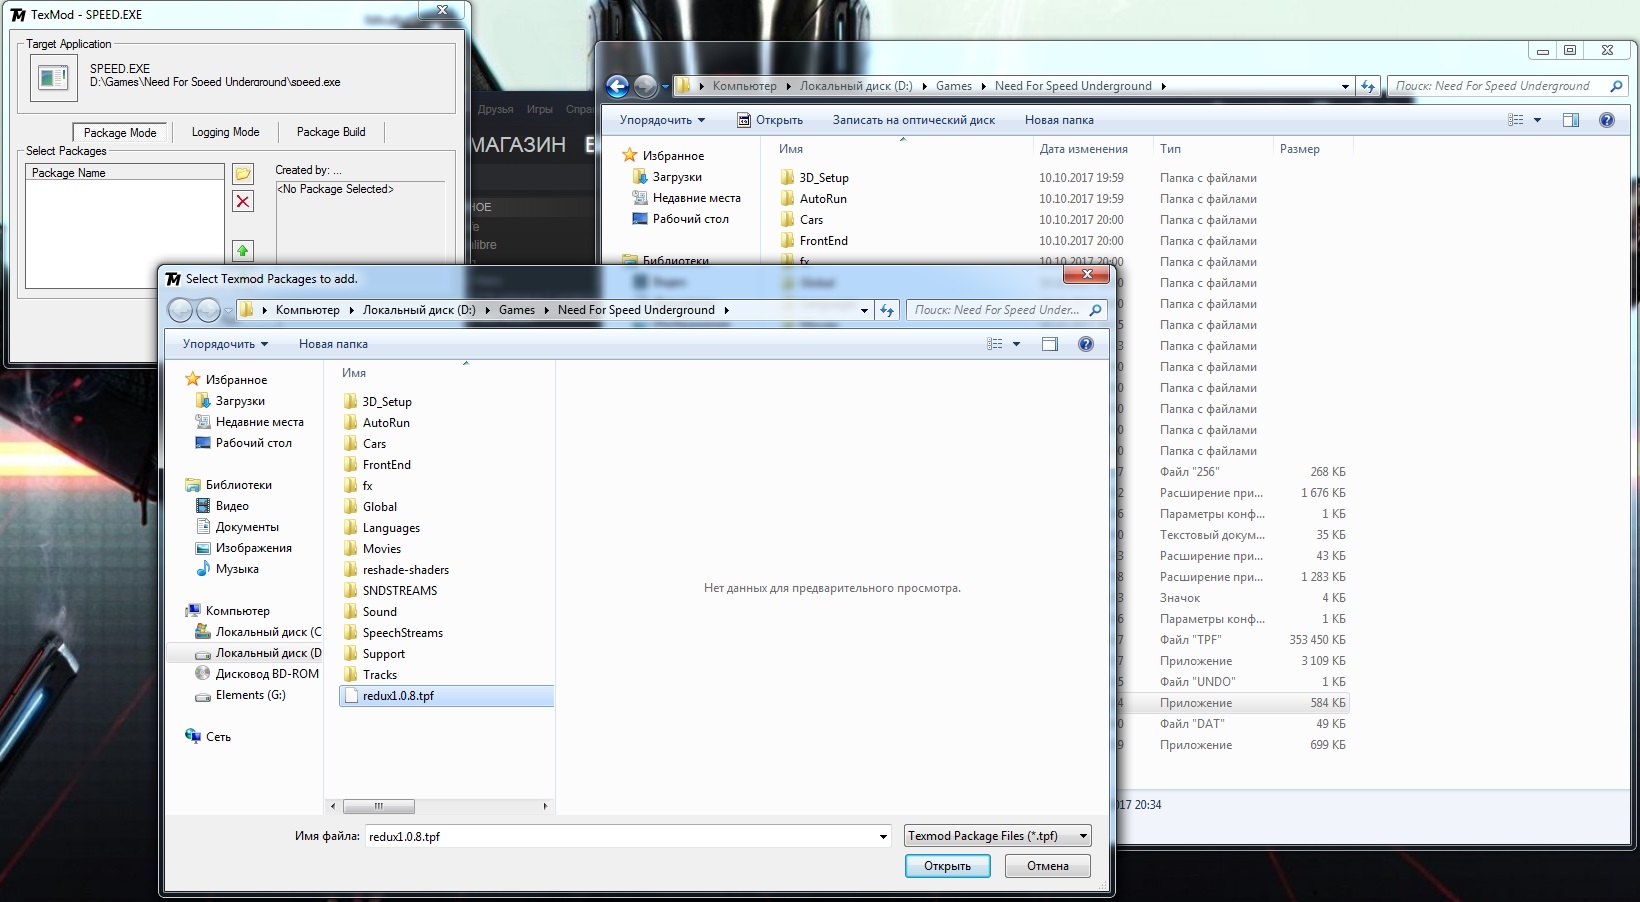1640x902 pixels.
Task: Open the Explorer window view options dropdown
Action: coord(1537,120)
